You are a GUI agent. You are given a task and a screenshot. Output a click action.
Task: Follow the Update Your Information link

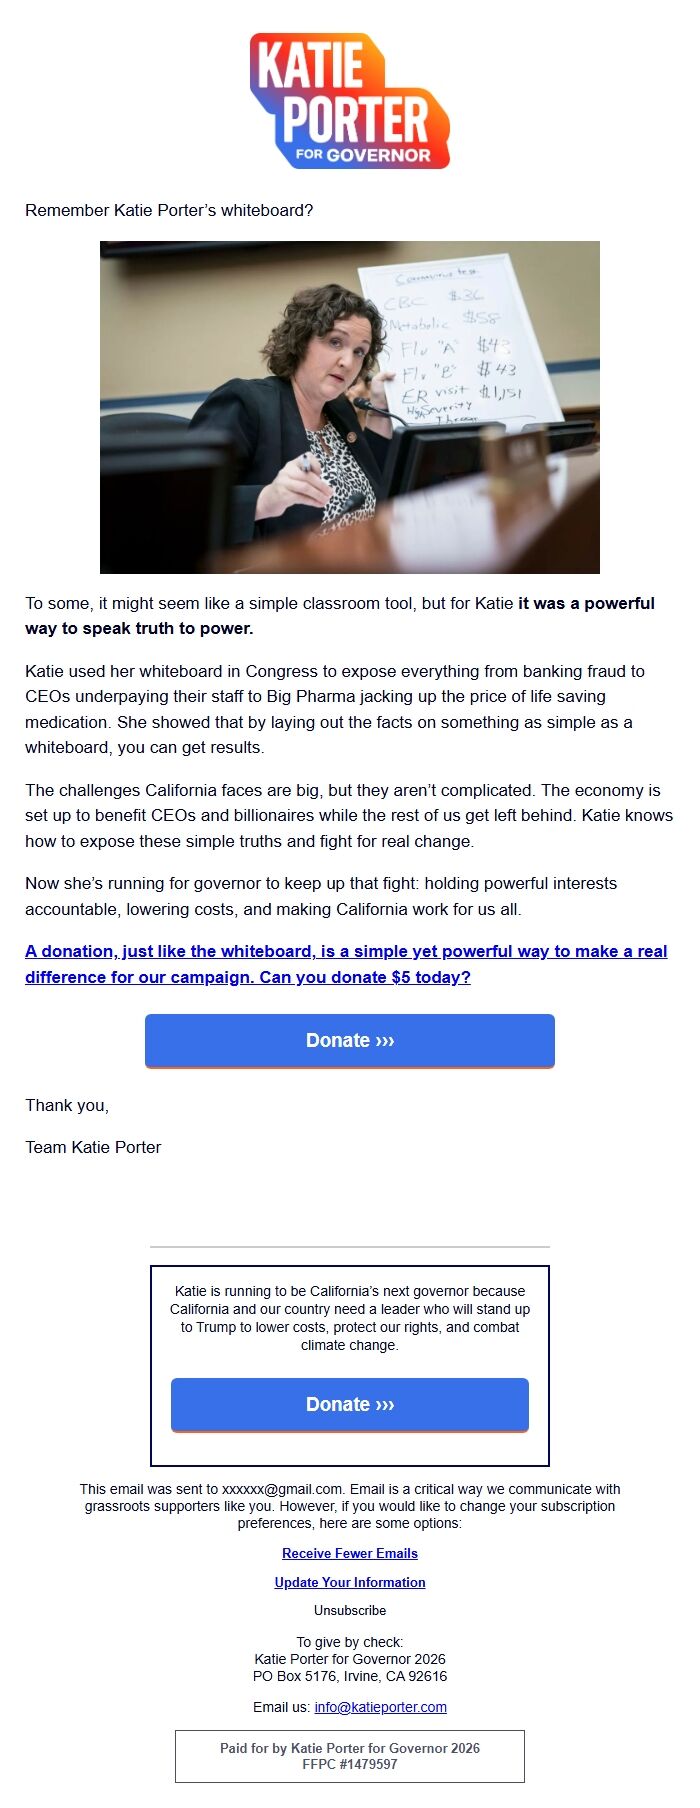(x=350, y=1582)
